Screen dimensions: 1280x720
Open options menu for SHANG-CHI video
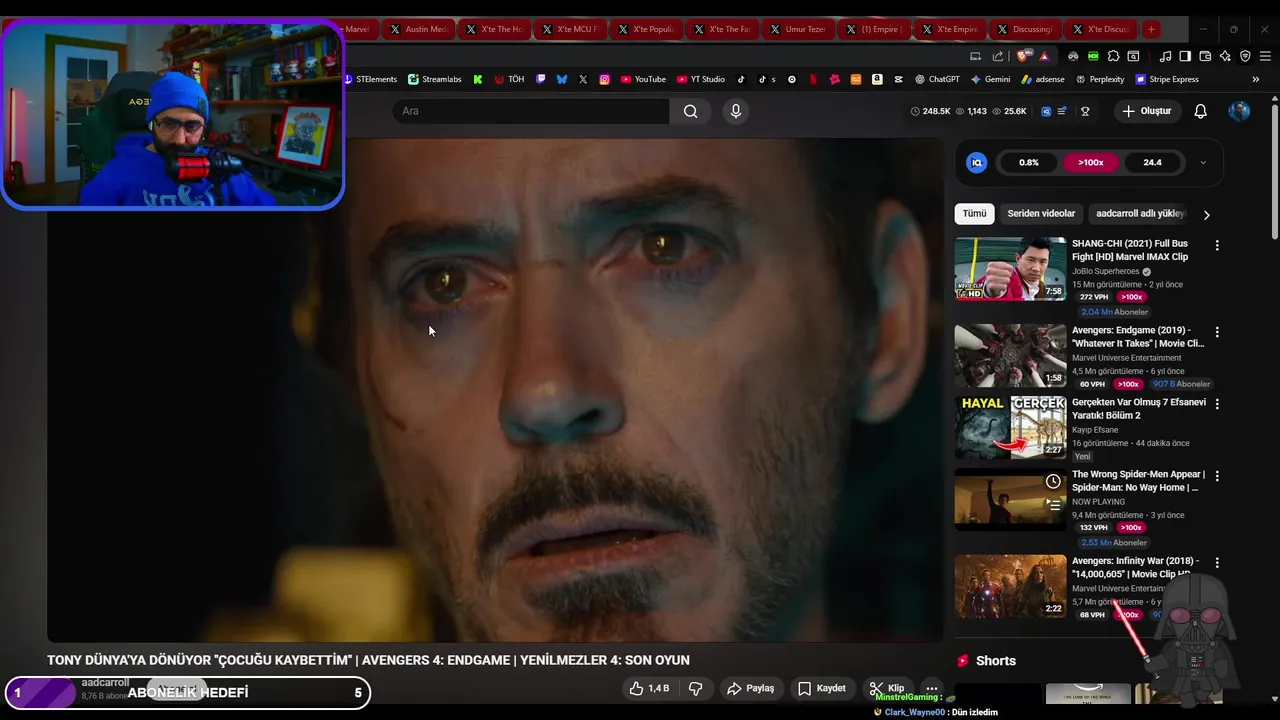click(x=1217, y=245)
